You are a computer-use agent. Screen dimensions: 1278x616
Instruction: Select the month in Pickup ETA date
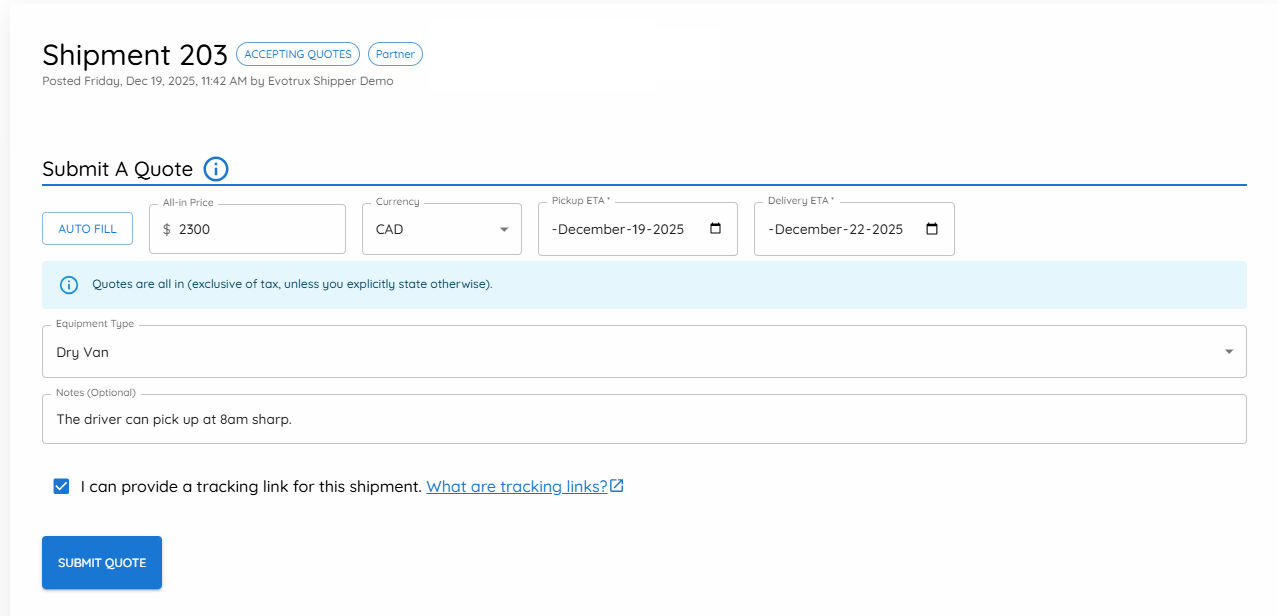click(x=594, y=229)
